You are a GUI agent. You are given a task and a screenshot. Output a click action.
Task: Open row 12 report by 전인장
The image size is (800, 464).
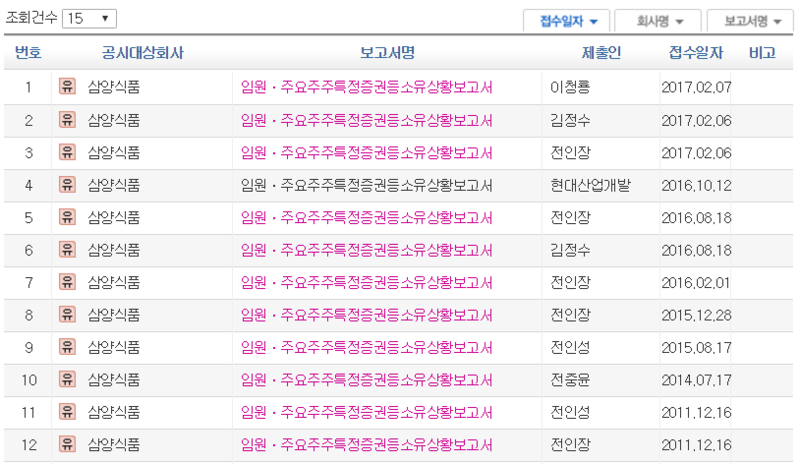[366, 445]
